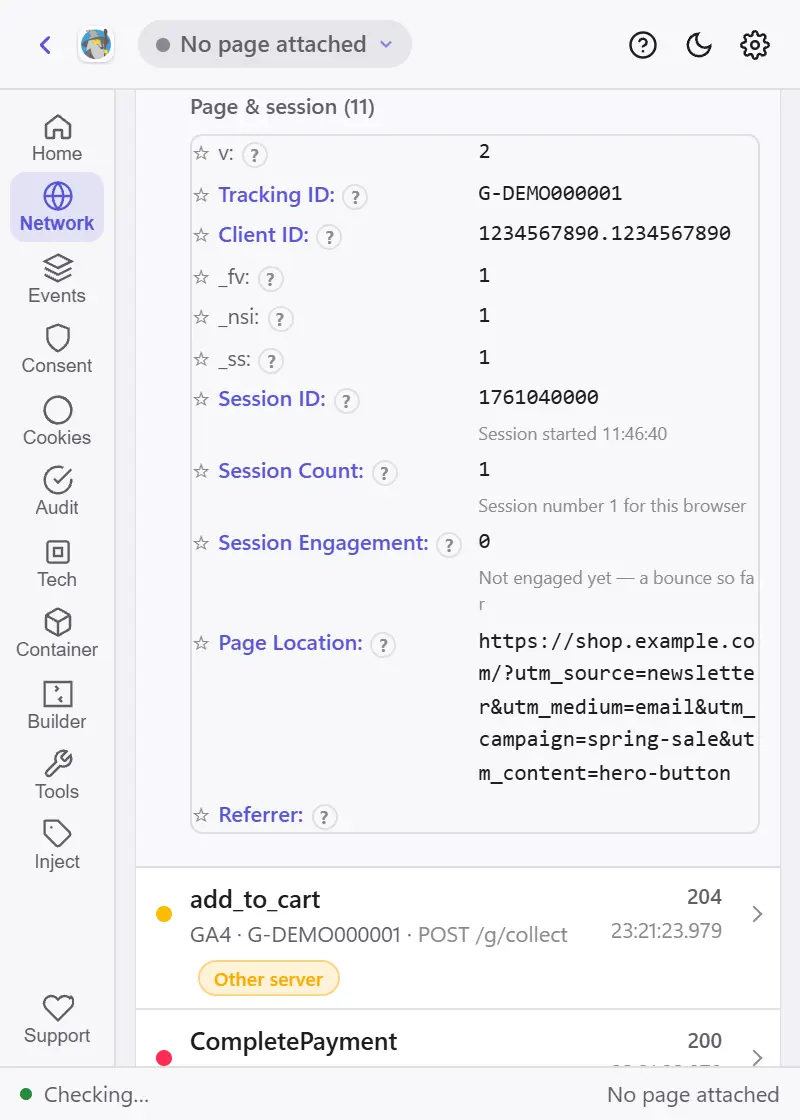This screenshot has height=1120, width=800.
Task: Show help for _ss
Action: tap(271, 361)
